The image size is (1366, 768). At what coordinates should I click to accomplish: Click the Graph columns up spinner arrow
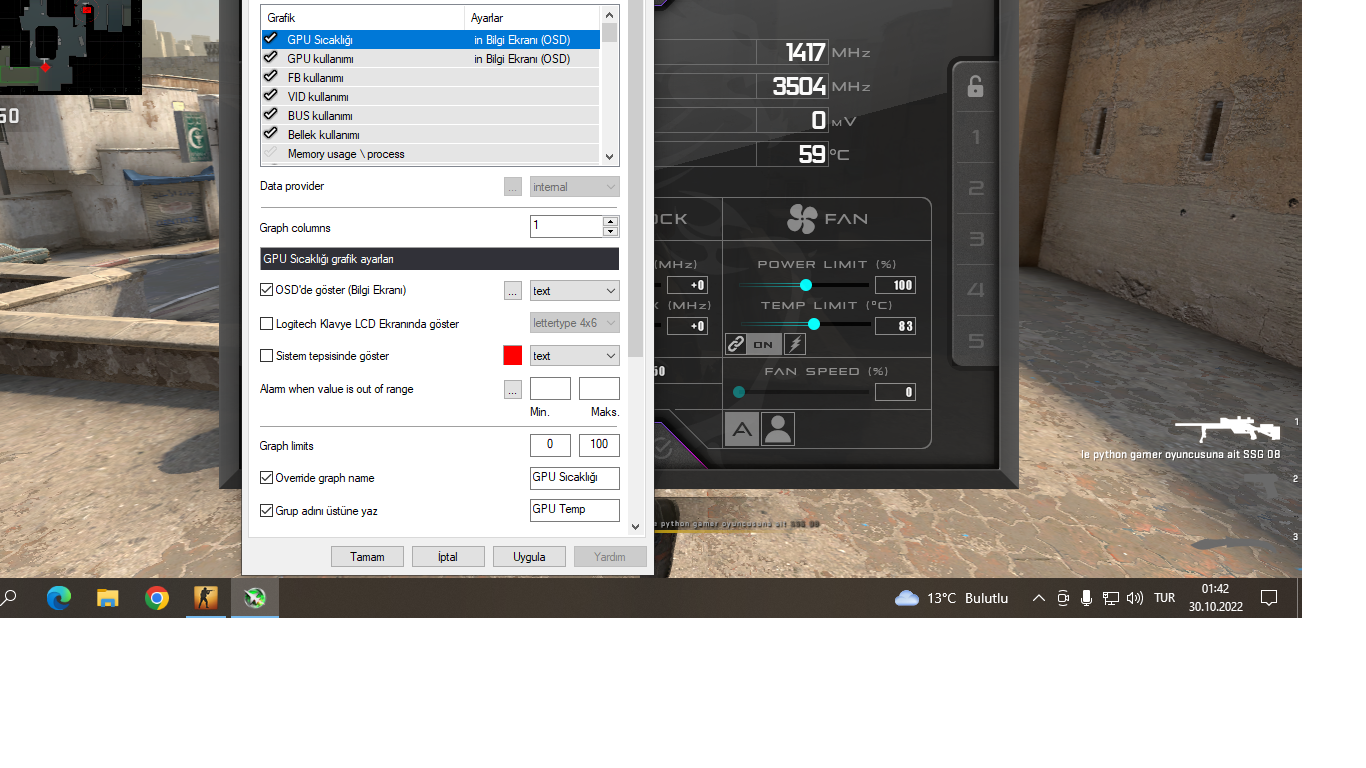[x=610, y=221]
